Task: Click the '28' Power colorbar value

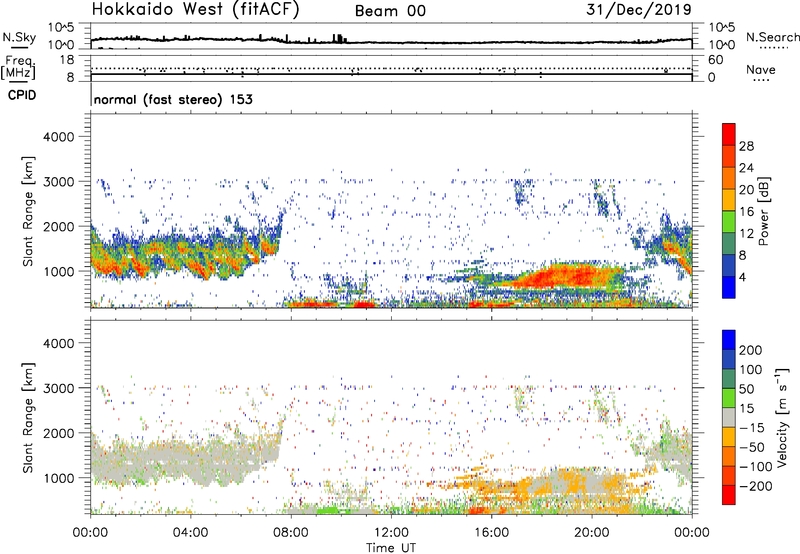Action: [x=746, y=146]
